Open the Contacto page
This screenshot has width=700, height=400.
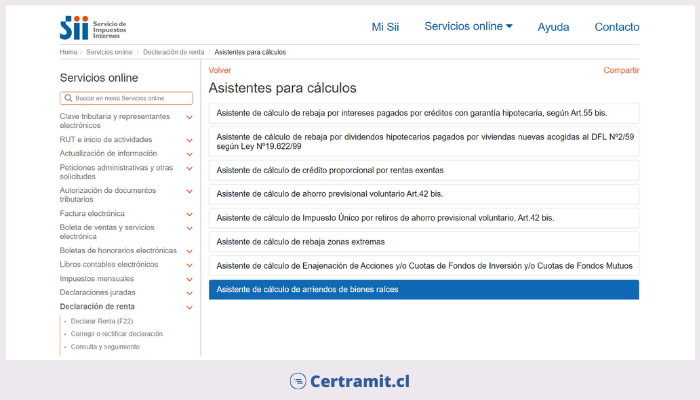point(617,27)
